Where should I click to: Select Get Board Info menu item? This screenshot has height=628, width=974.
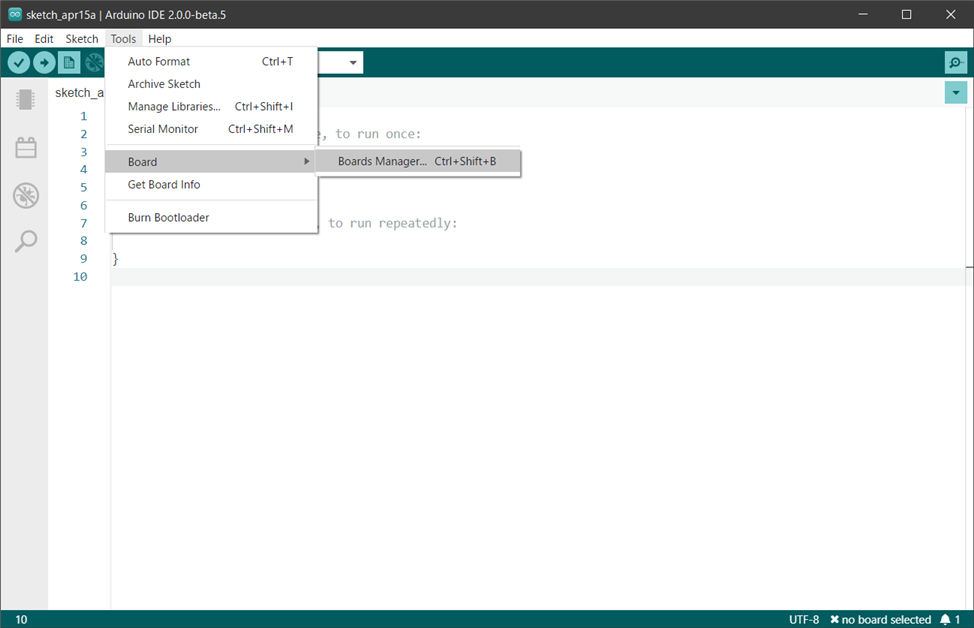(x=211, y=184)
